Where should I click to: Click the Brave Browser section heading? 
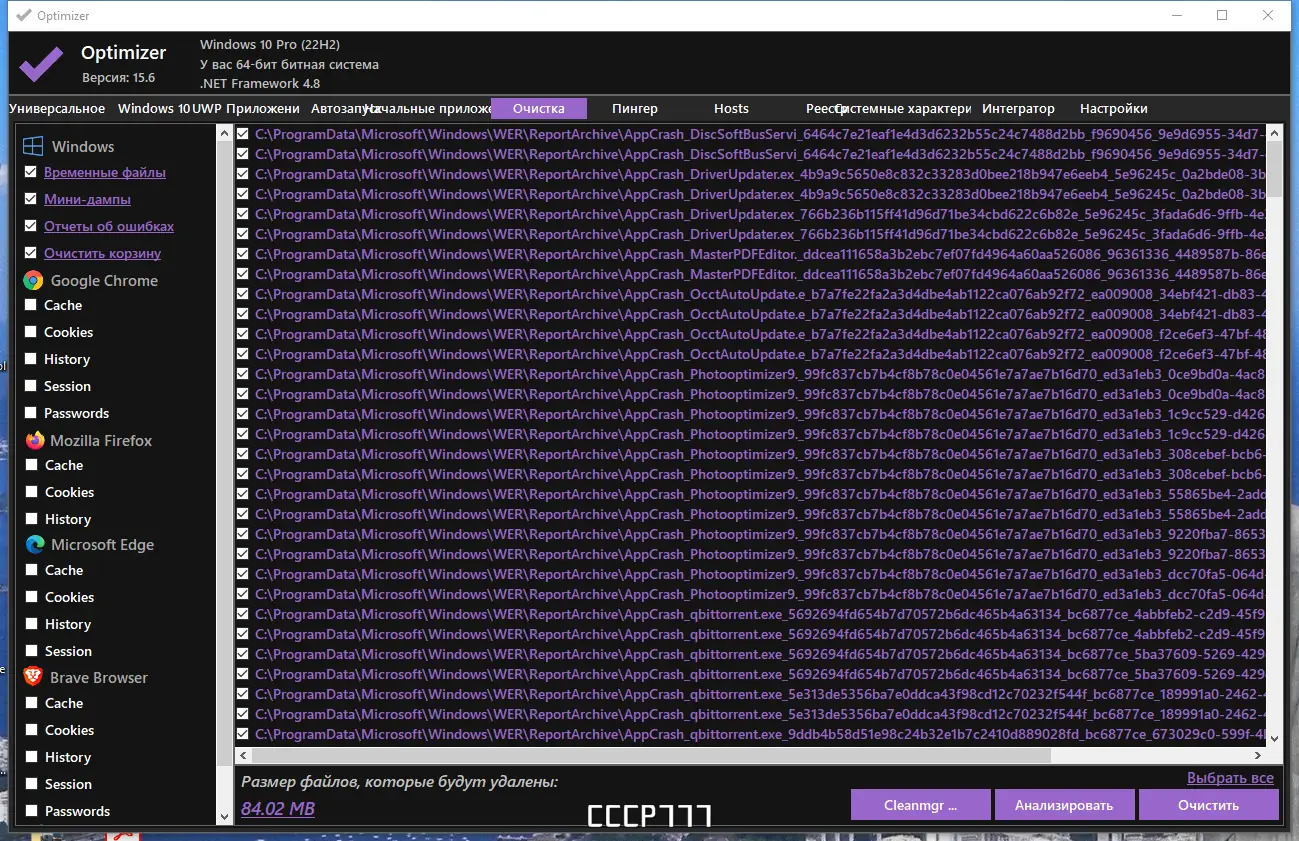[x=99, y=677]
